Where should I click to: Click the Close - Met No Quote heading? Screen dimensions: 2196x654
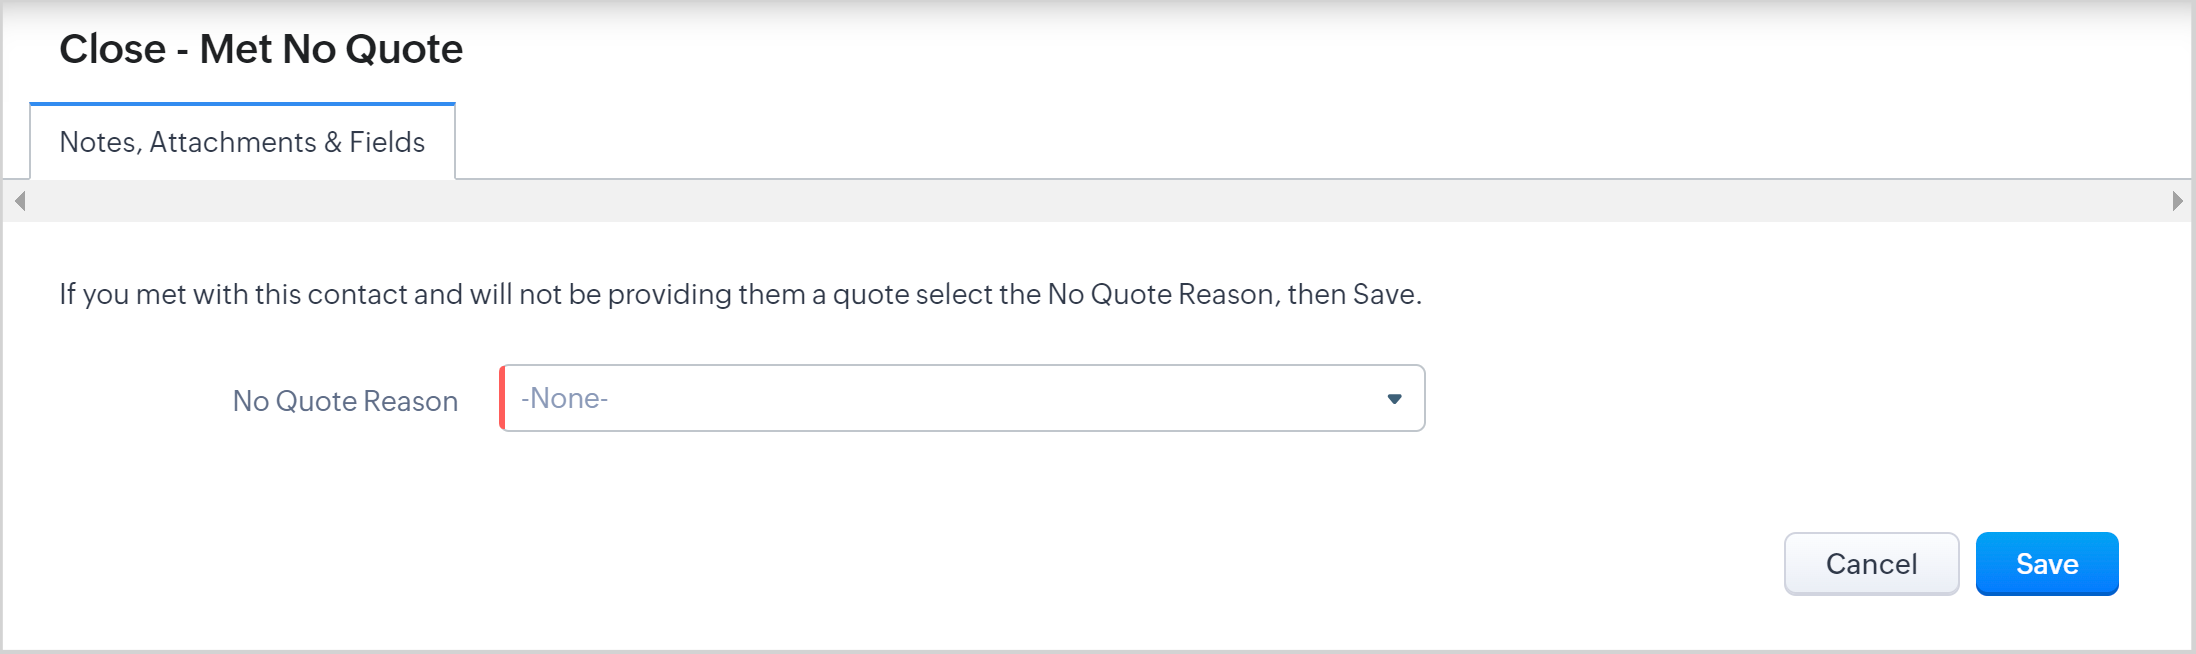pyautogui.click(x=261, y=49)
